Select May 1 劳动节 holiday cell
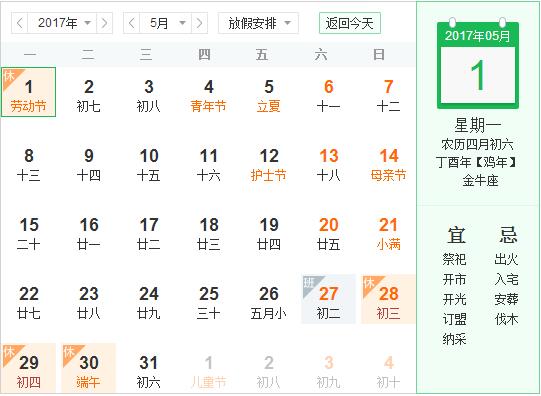 tap(29, 92)
